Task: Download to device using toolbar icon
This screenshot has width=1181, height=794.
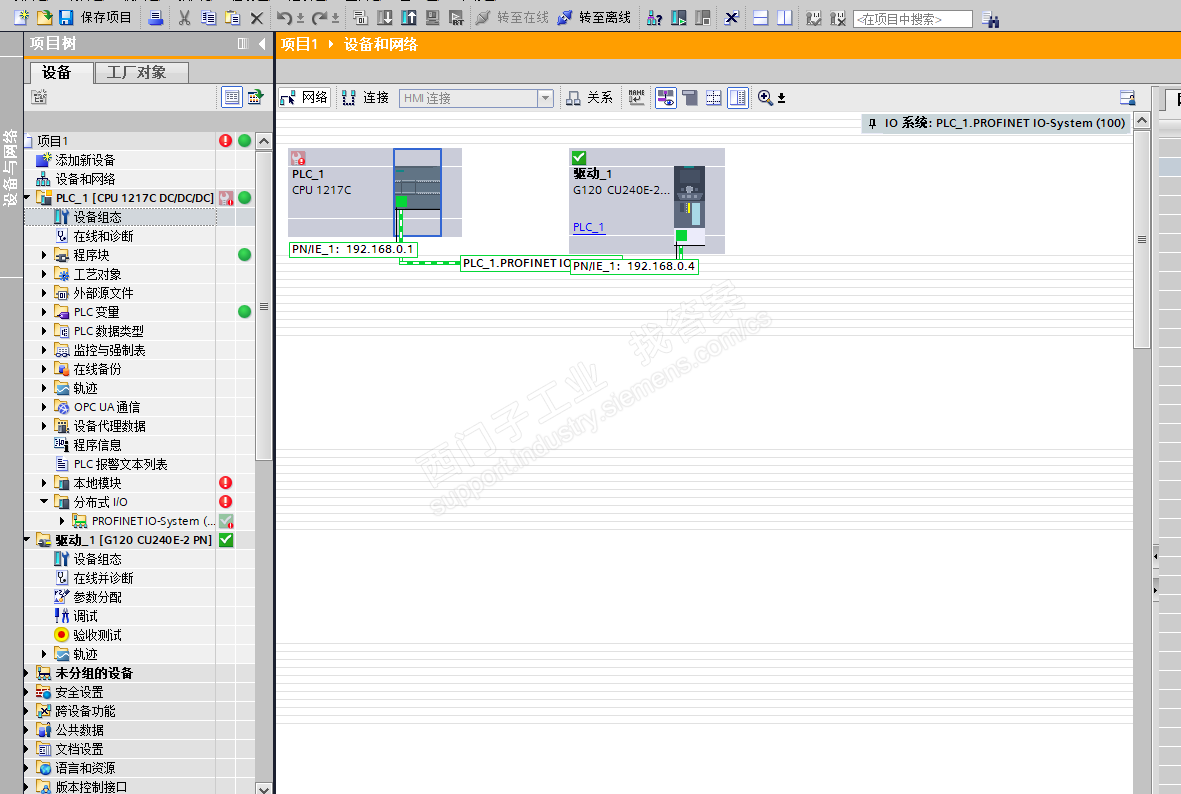Action: click(385, 17)
